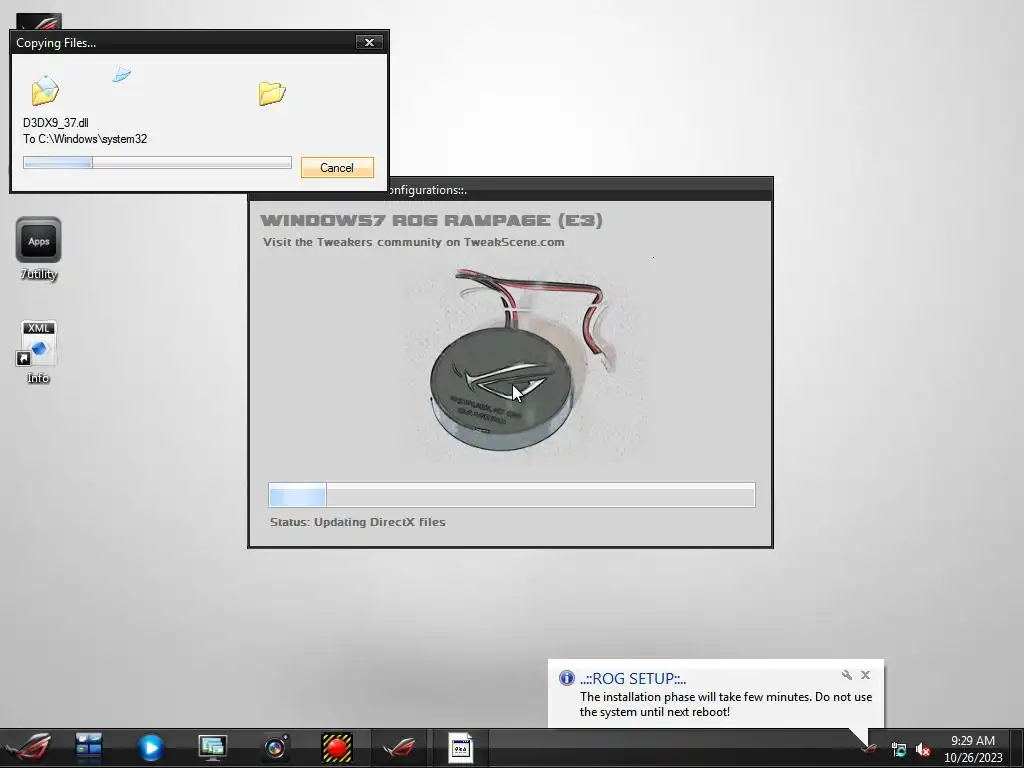Click the TweakScene.com community text
The width and height of the screenshot is (1024, 768).
tap(413, 242)
